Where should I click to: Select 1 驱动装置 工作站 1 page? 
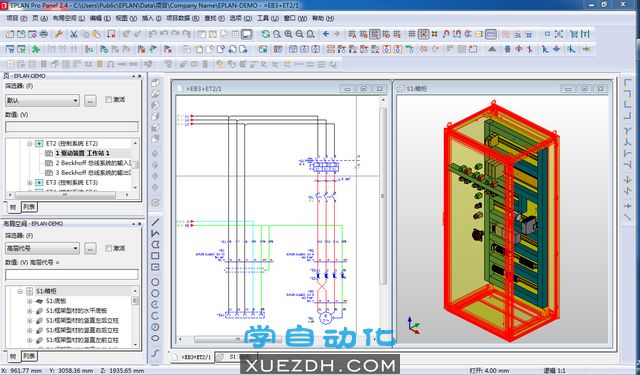click(82, 153)
